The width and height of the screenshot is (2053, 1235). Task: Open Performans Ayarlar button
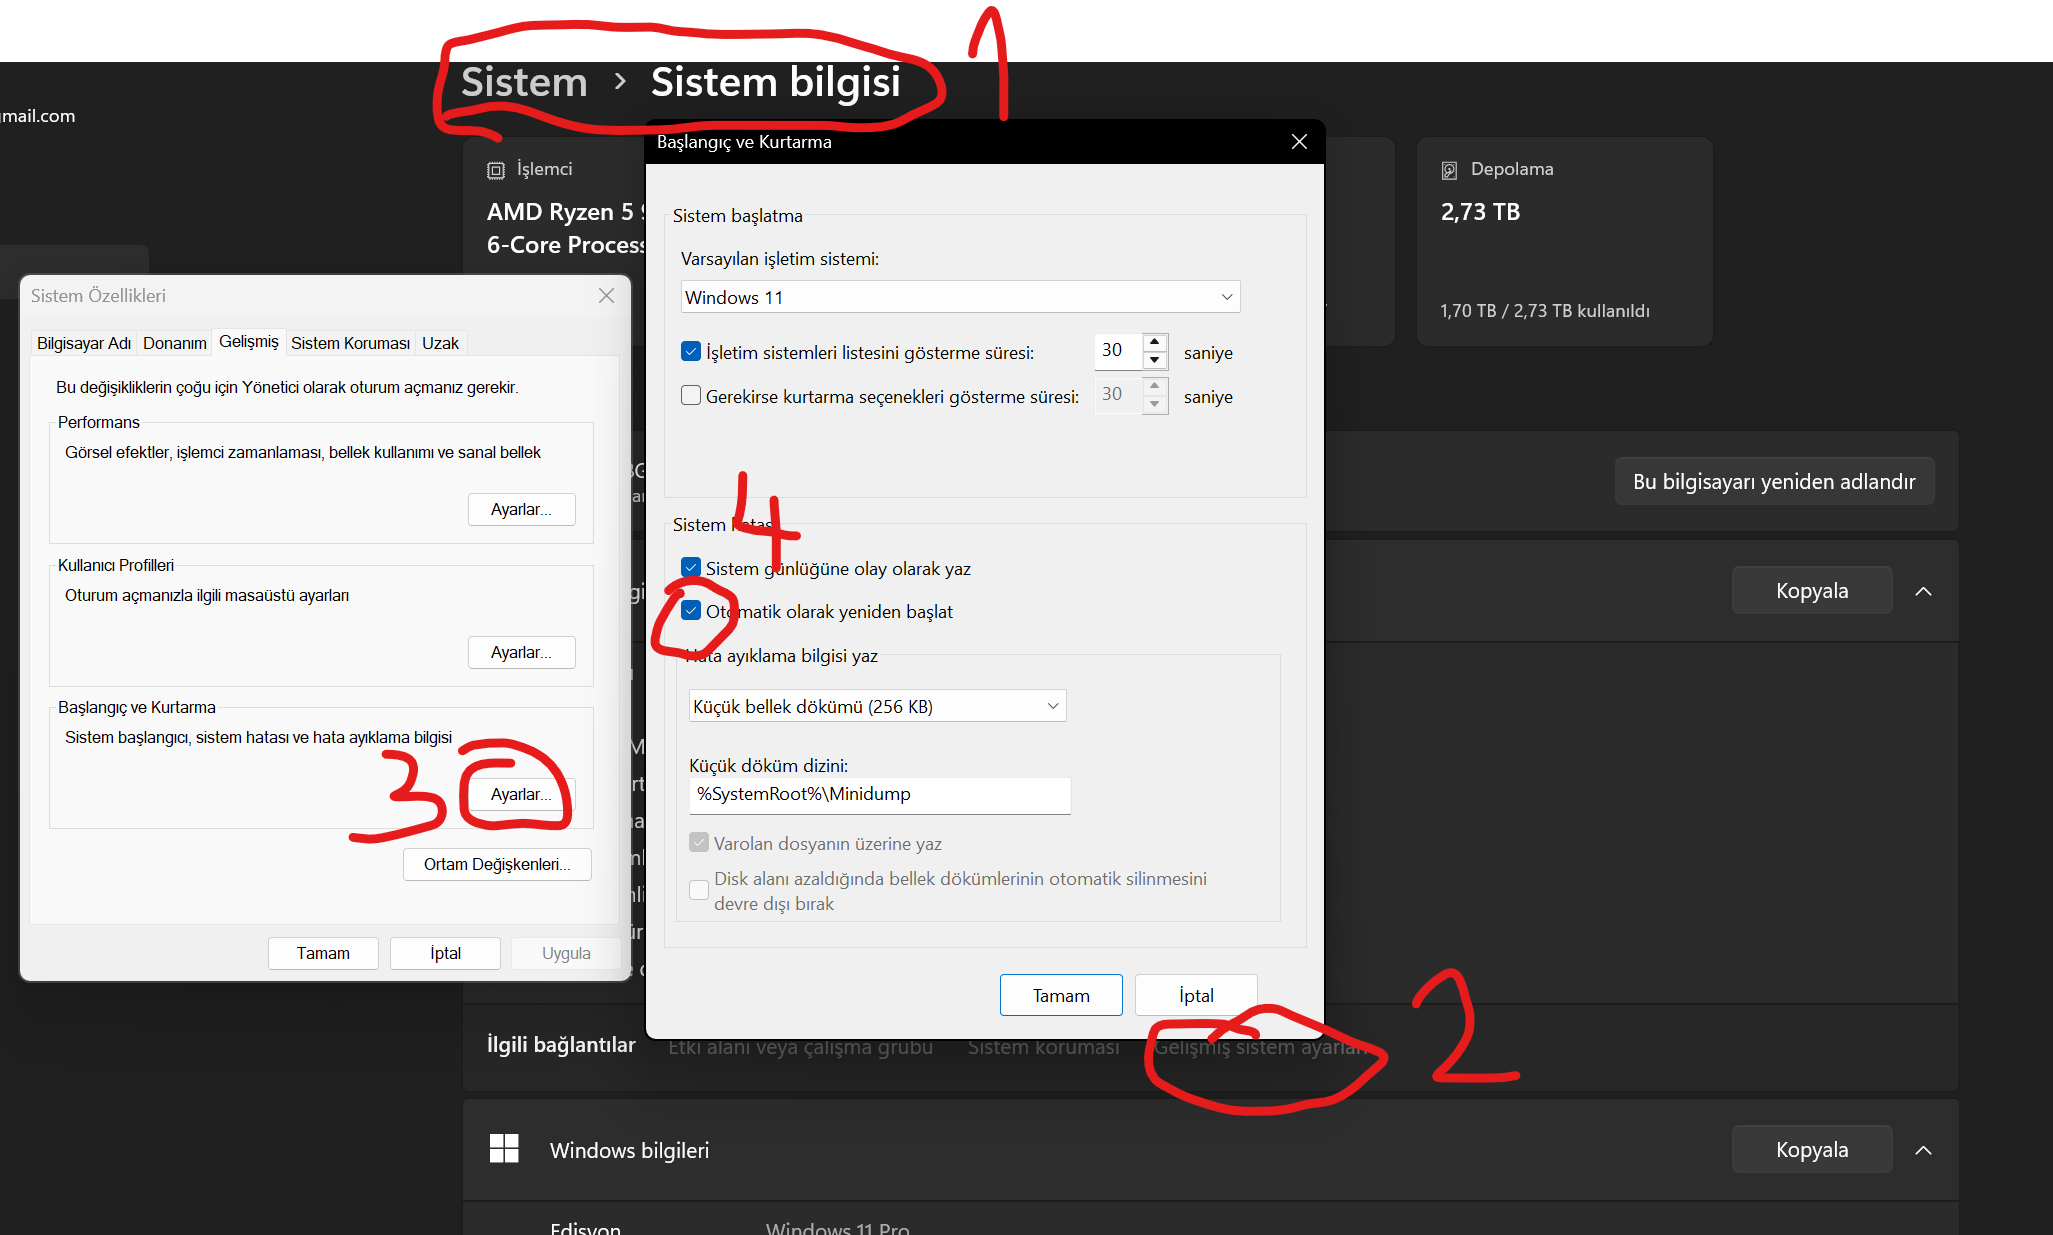click(x=521, y=509)
